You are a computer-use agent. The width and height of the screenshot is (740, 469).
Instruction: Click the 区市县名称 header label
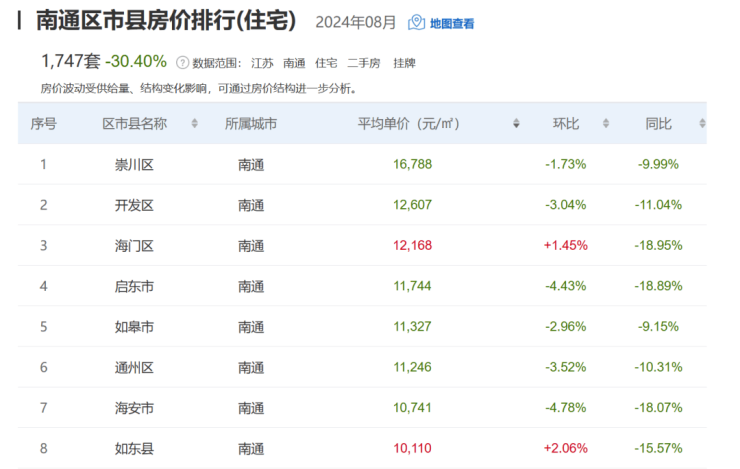point(135,124)
